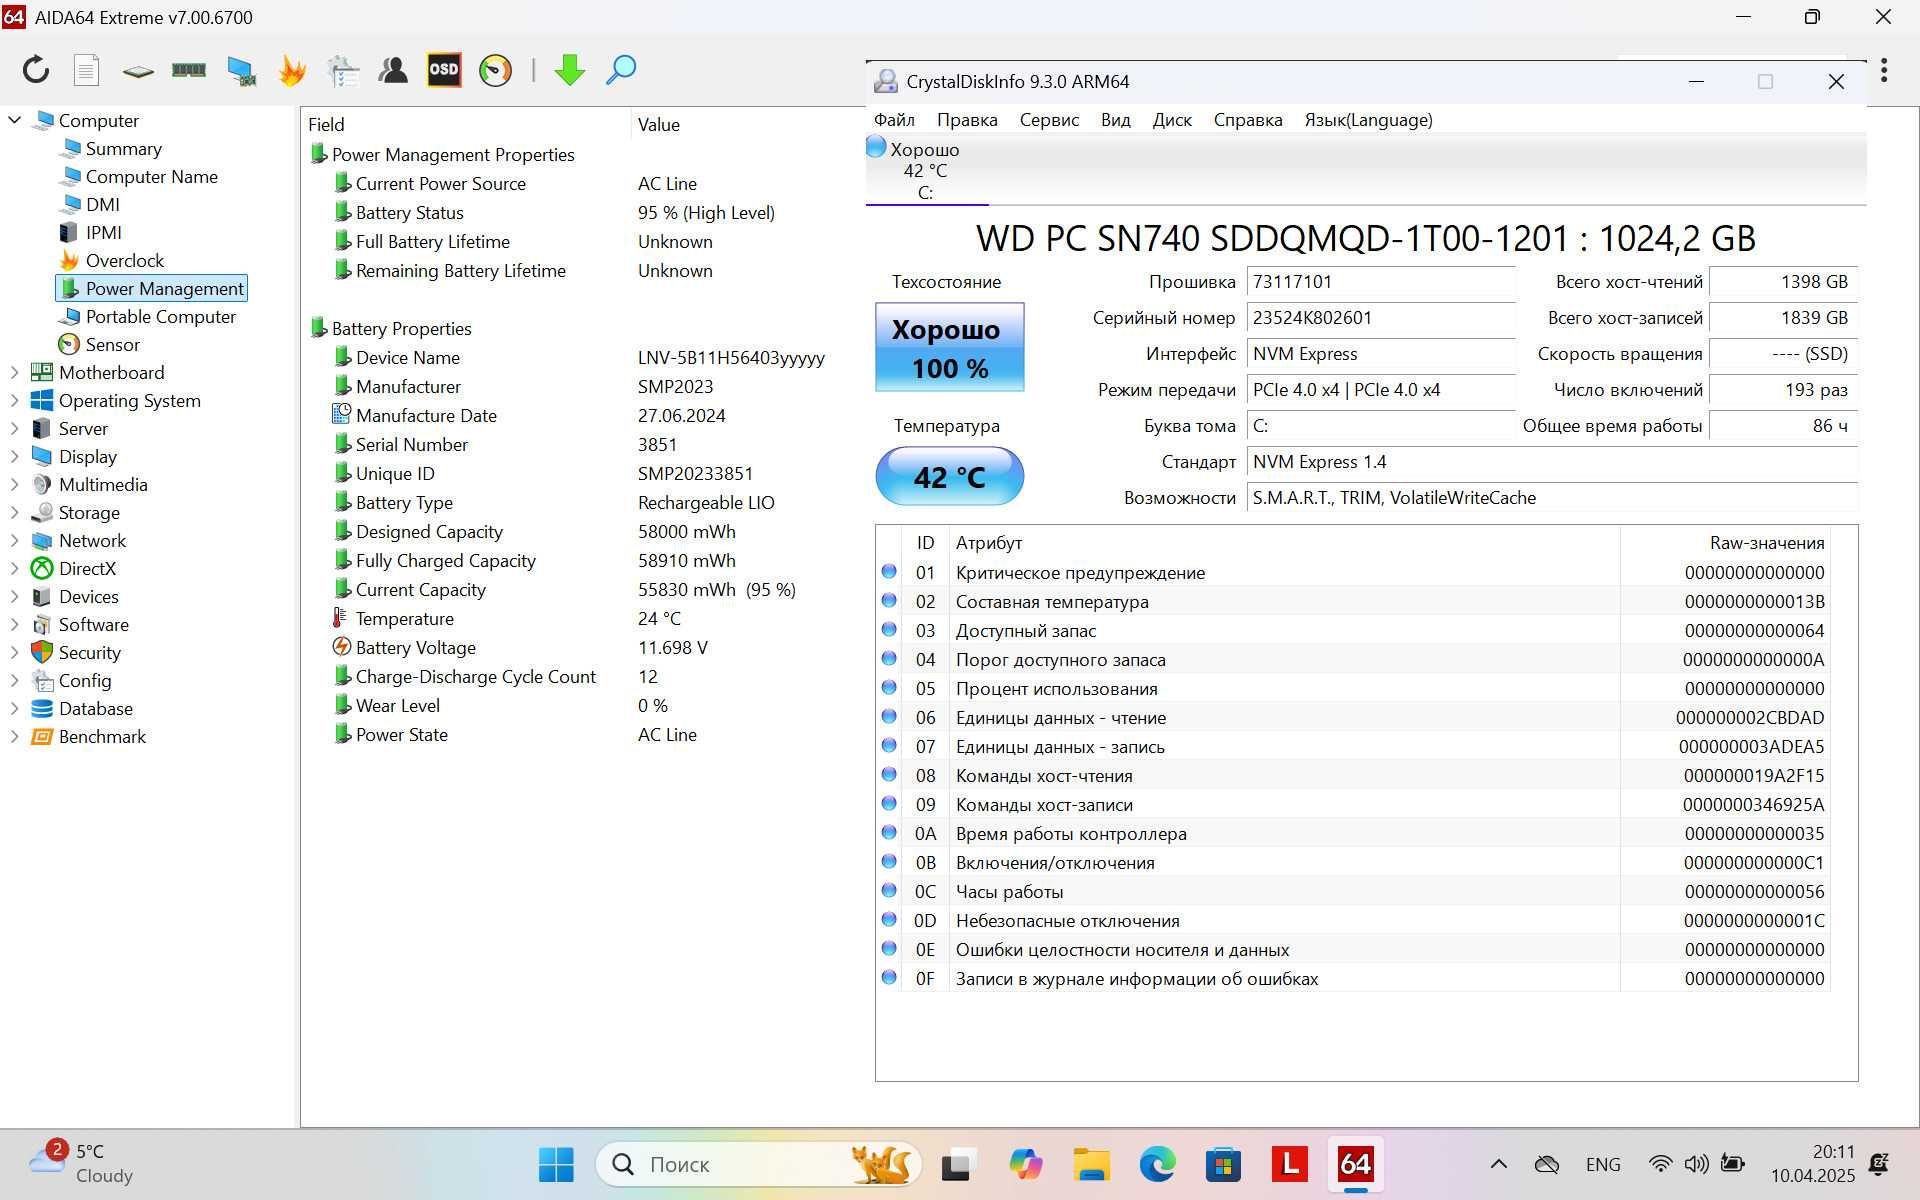Expand the Network tree node
1920x1200 pixels.
coord(14,540)
